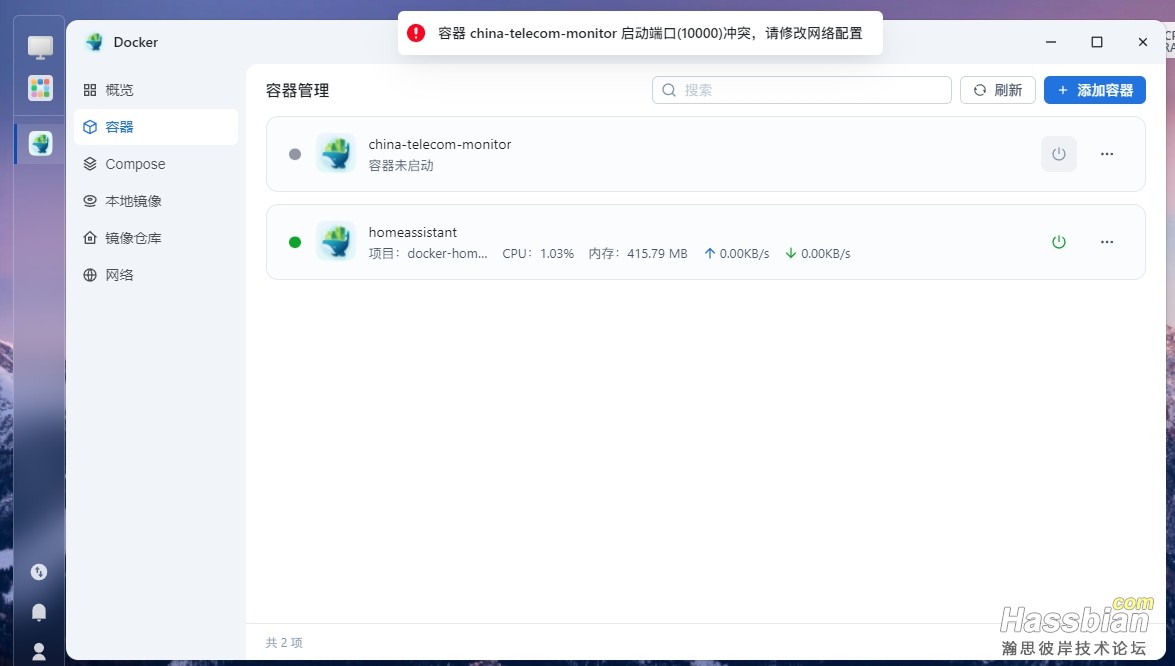Open 本地镜像 local images section
The width and height of the screenshot is (1175, 666).
coord(156,201)
